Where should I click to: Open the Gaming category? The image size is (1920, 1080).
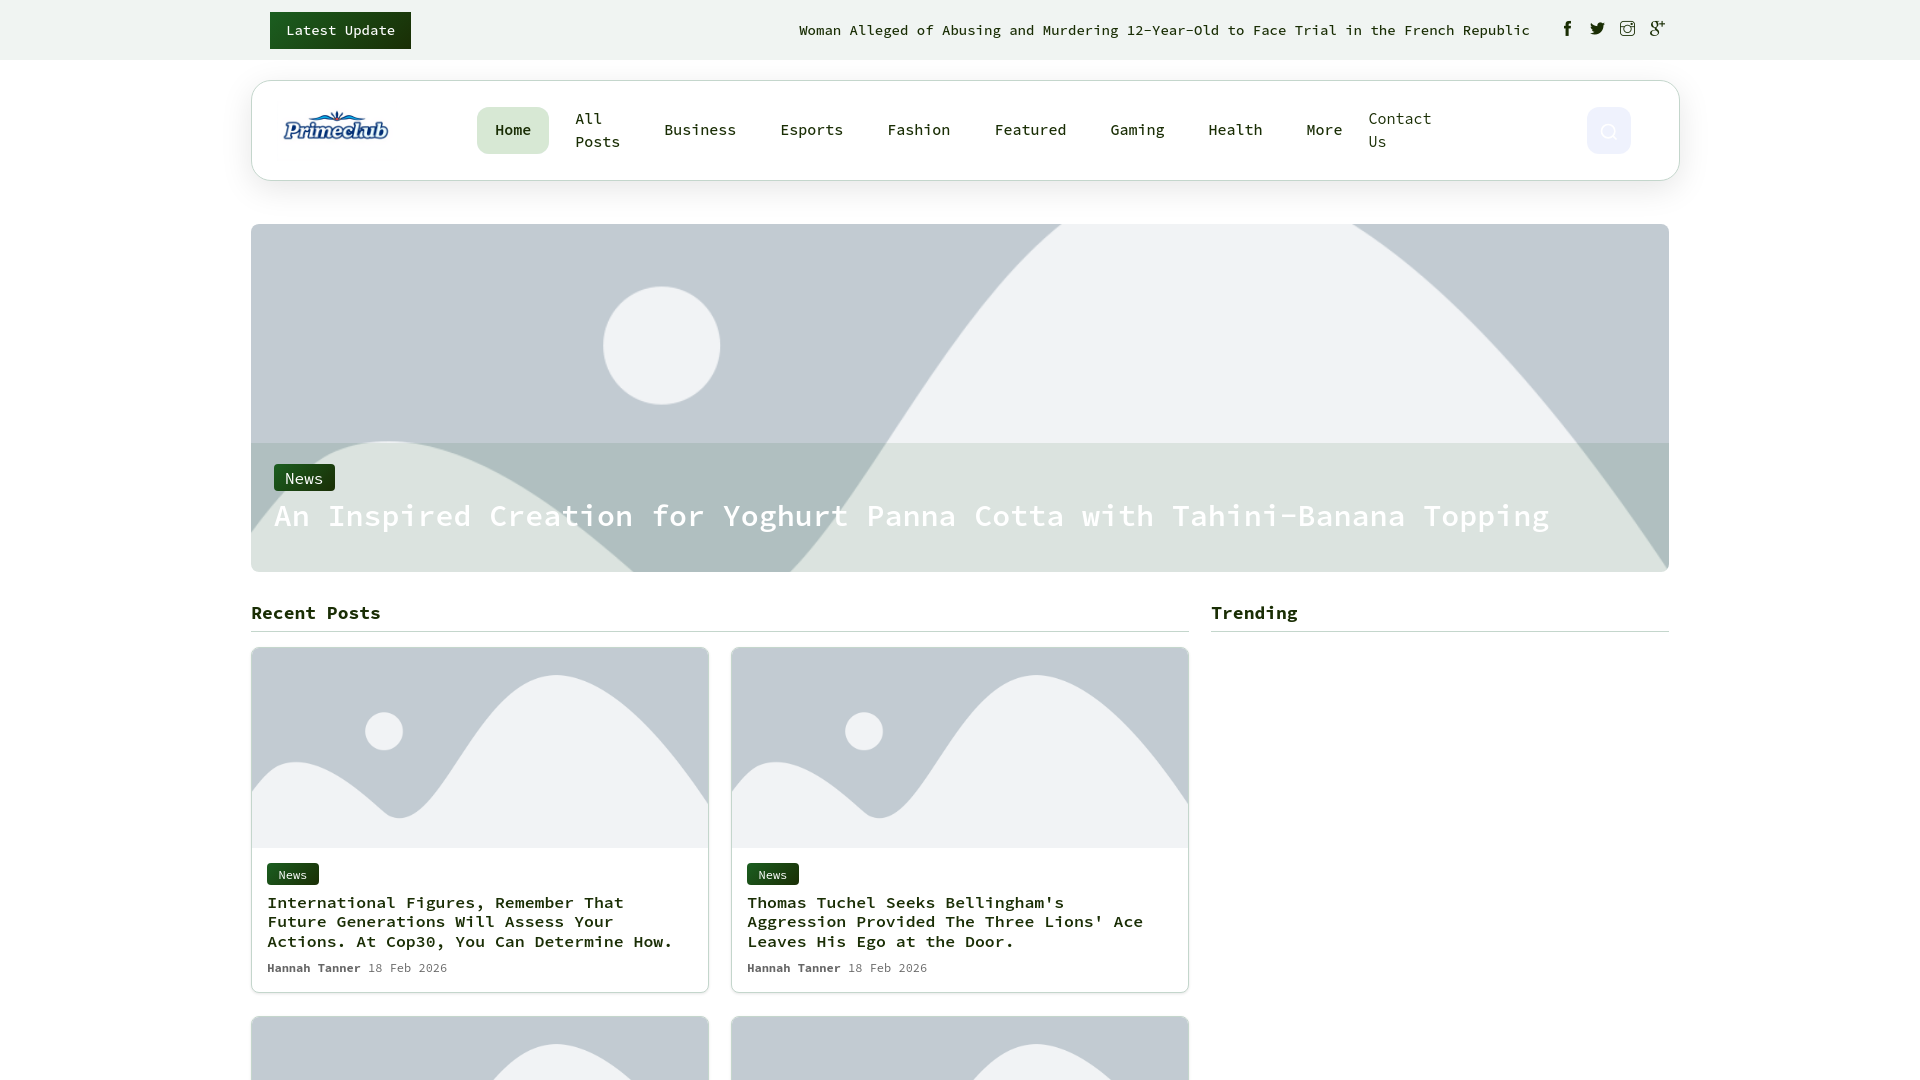click(1137, 130)
